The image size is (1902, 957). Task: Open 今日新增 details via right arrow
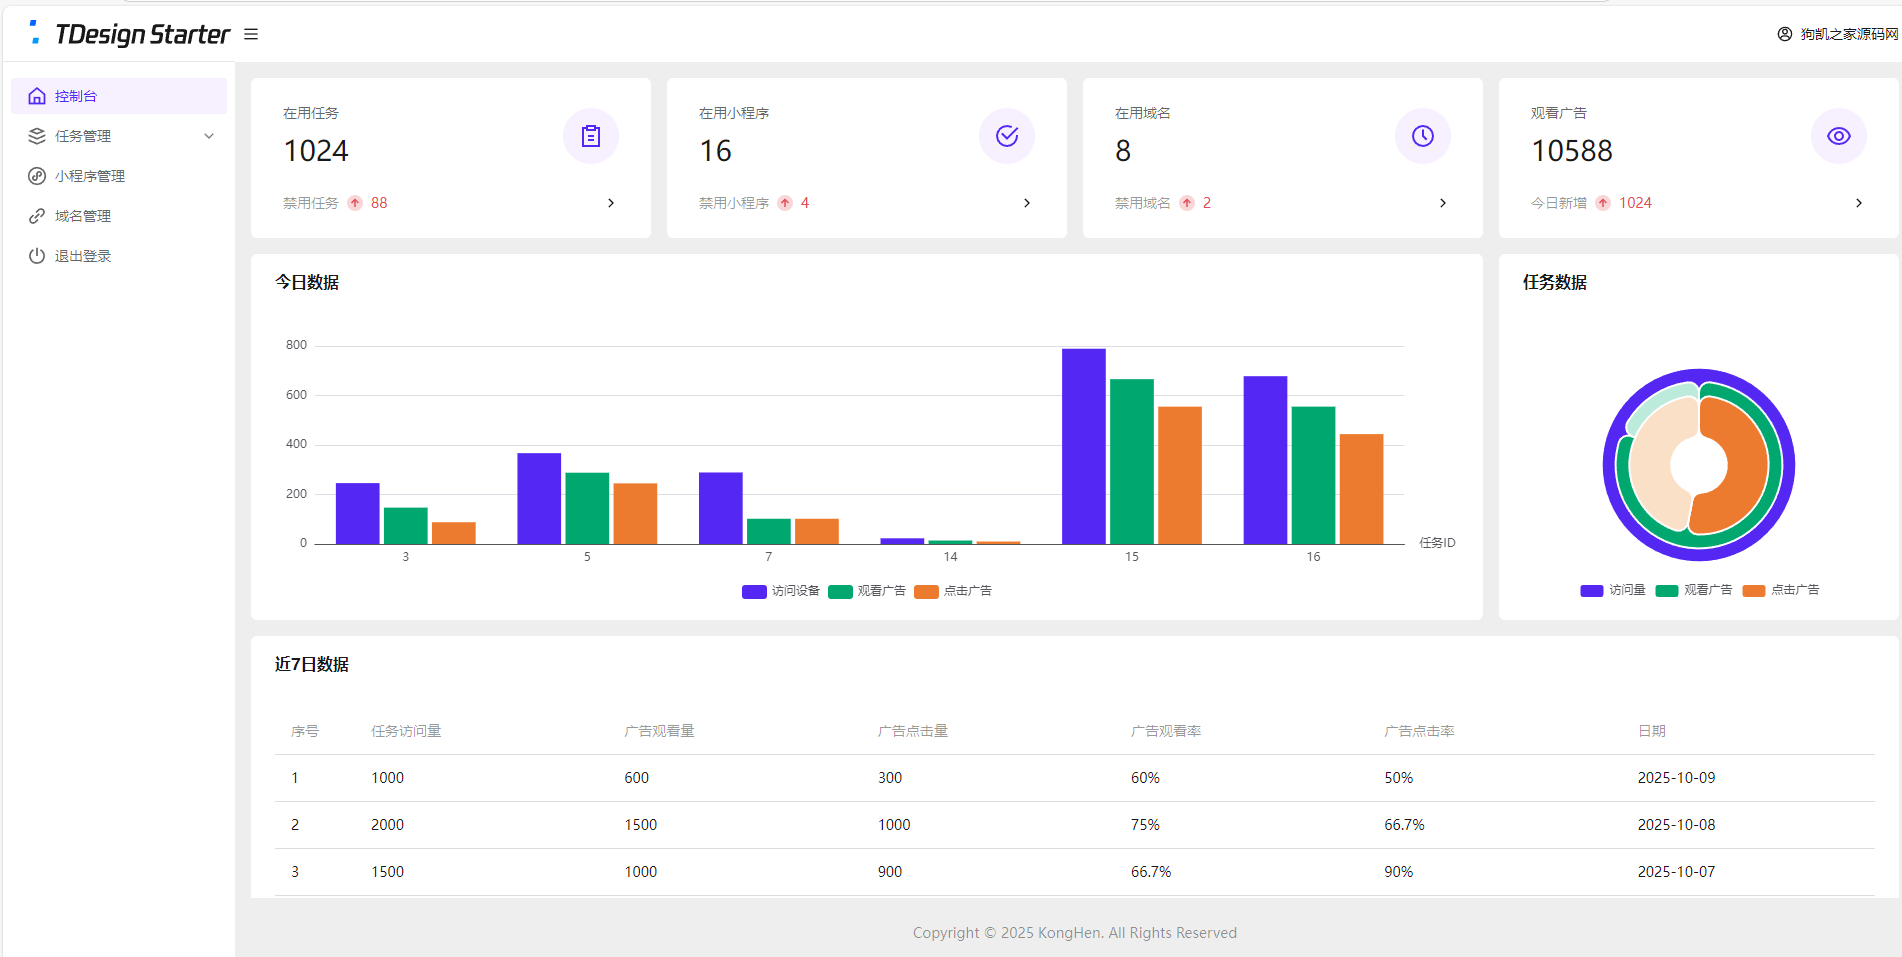[1859, 203]
